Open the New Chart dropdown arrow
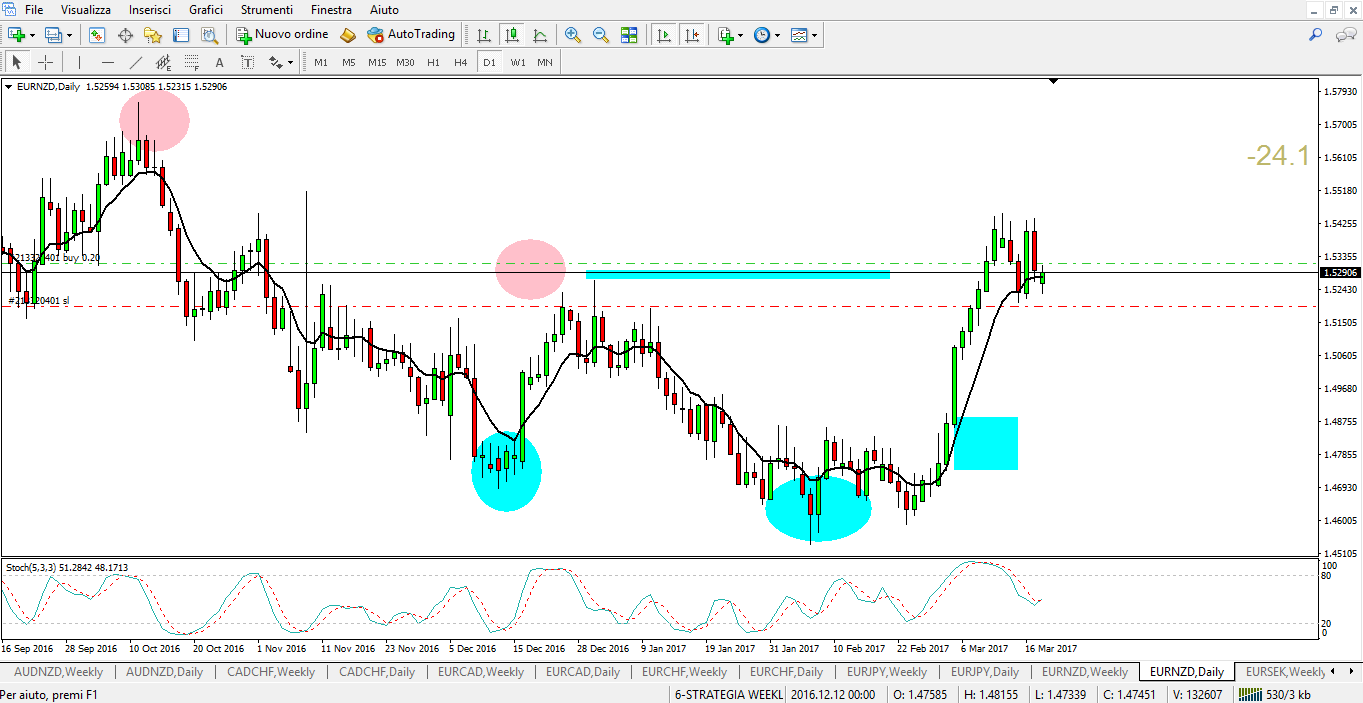The width and height of the screenshot is (1363, 703). click(x=33, y=35)
